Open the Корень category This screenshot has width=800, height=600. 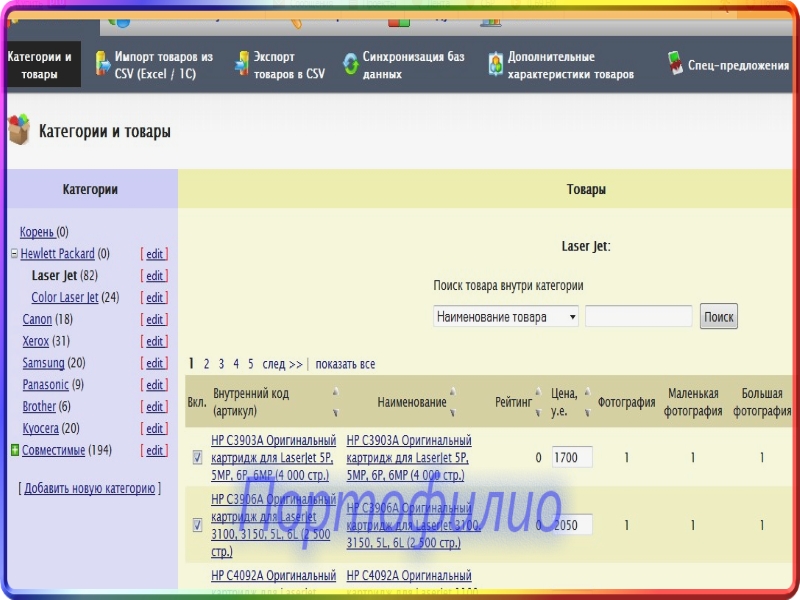coord(37,232)
